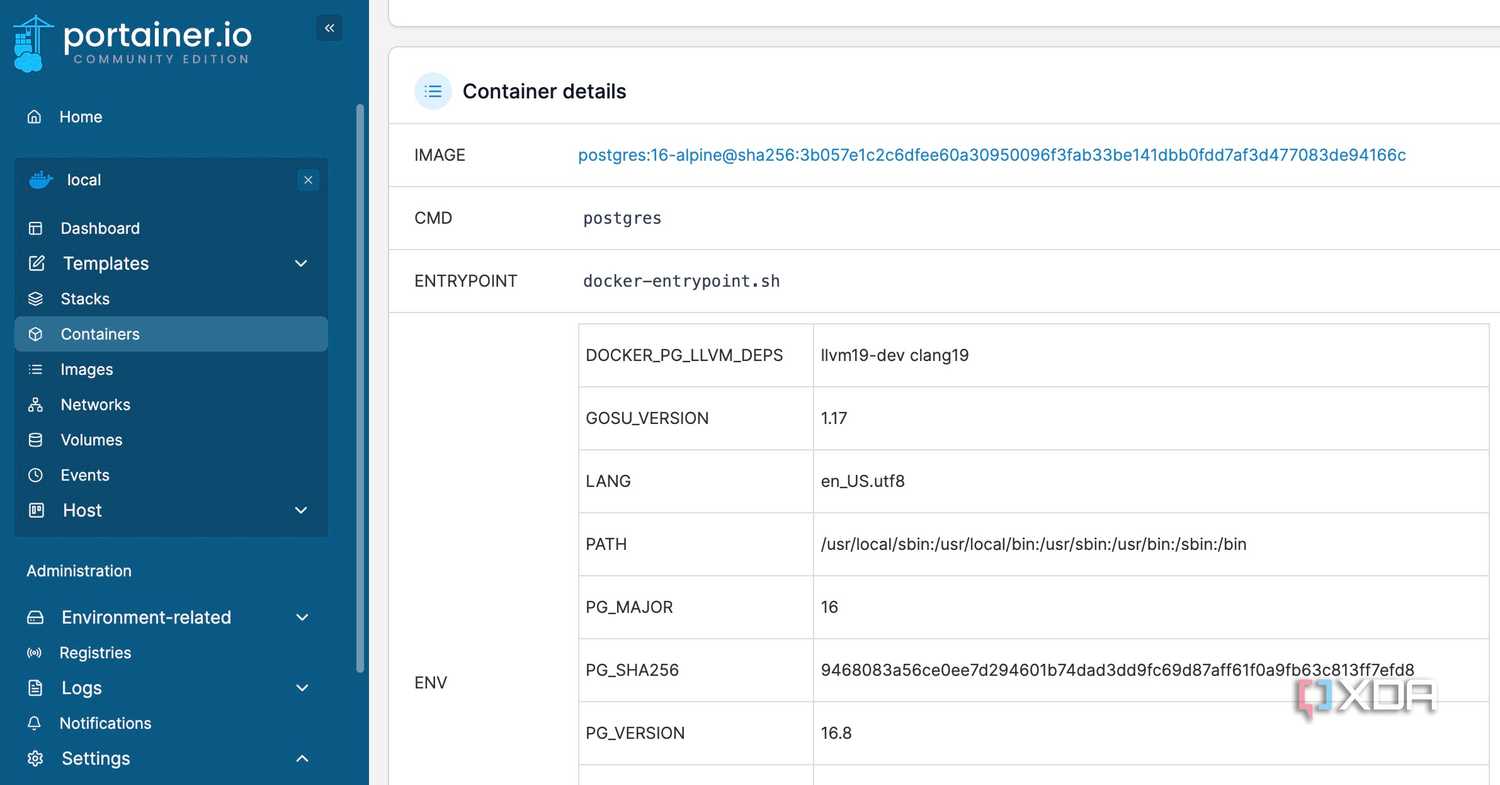Collapse the Settings chevron
Viewport: 1500px width, 785px height.
pos(302,758)
